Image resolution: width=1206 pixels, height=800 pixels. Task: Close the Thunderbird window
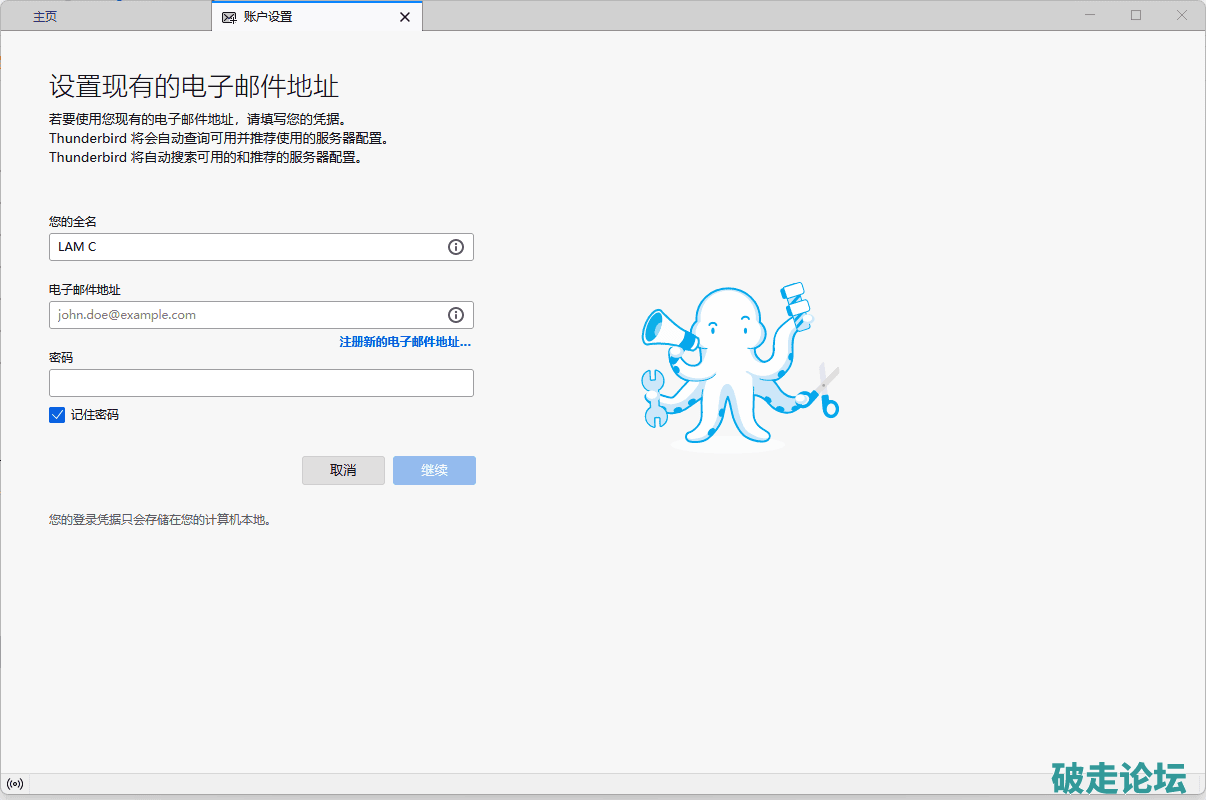point(1182,15)
